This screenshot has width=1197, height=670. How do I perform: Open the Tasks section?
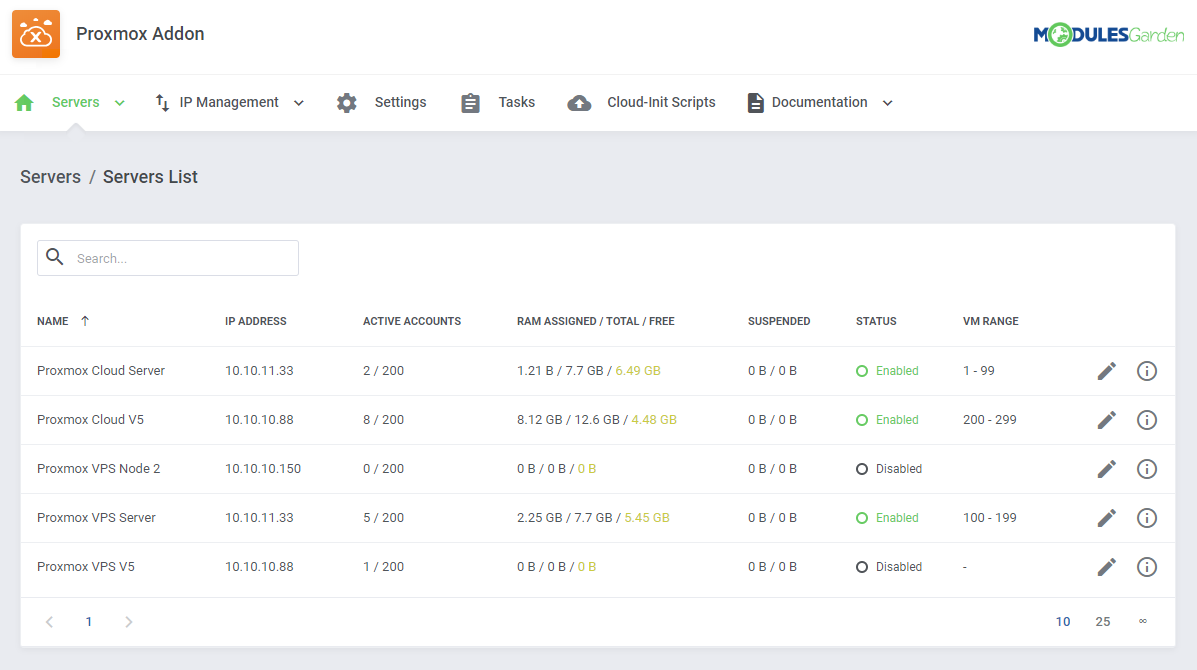pos(516,101)
